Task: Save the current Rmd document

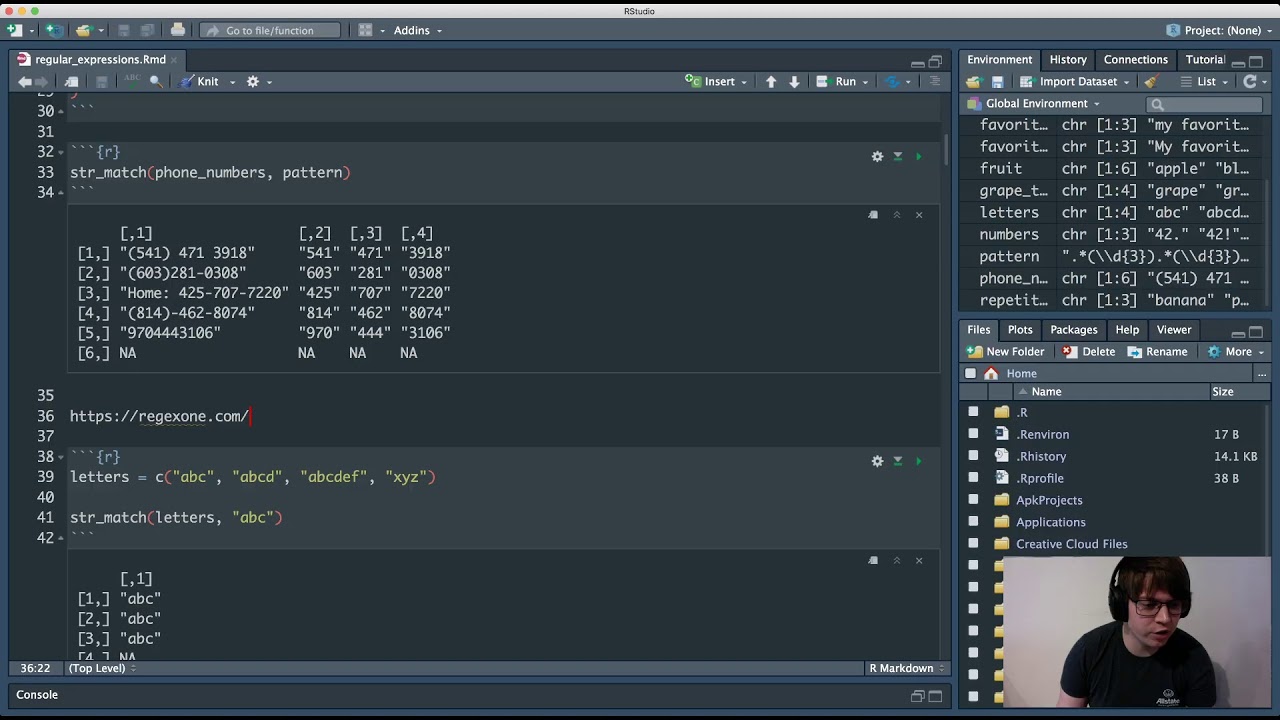Action: pyautogui.click(x=101, y=81)
